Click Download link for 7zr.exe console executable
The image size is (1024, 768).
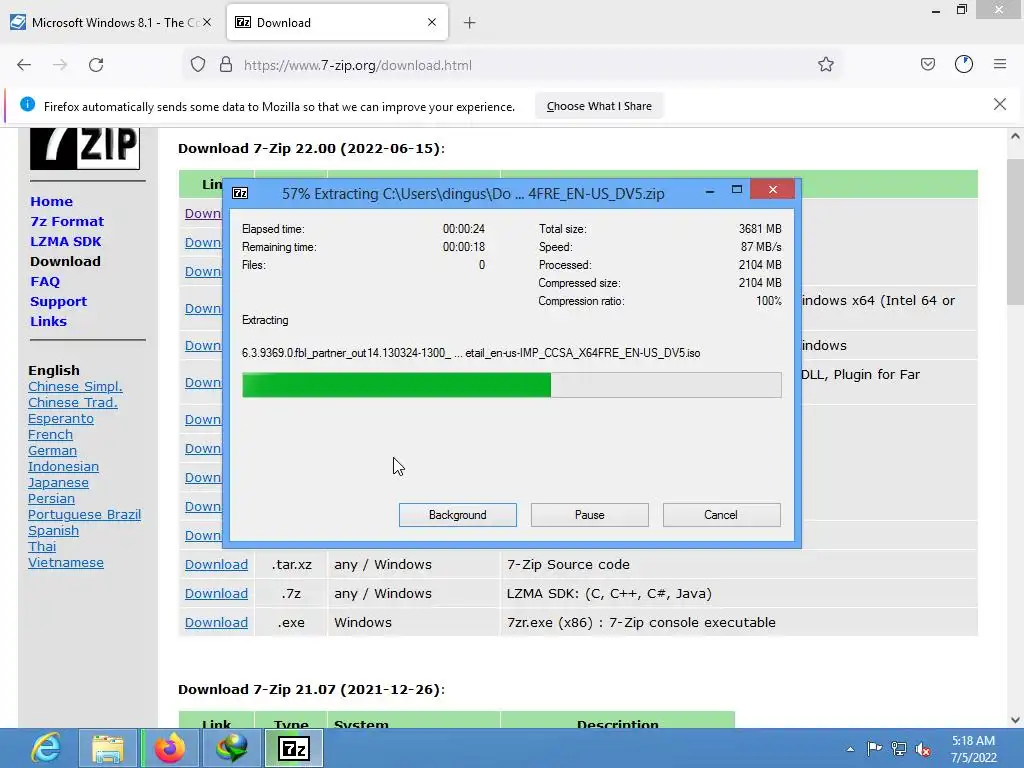pyautogui.click(x=216, y=622)
